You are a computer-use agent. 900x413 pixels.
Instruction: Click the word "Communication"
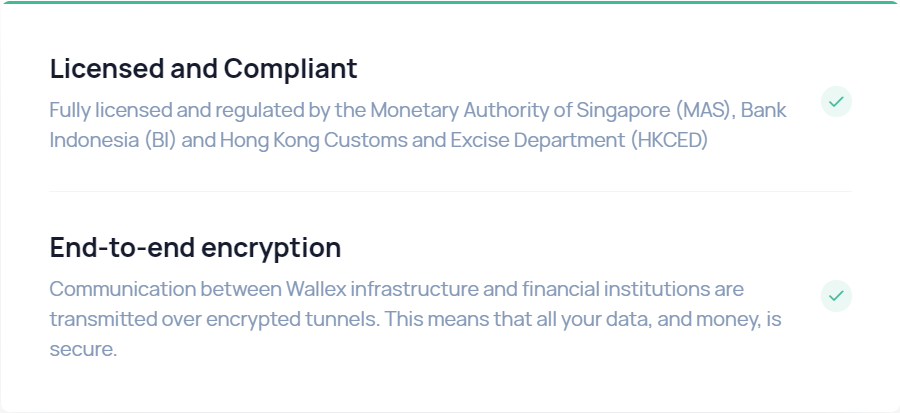click(x=122, y=290)
